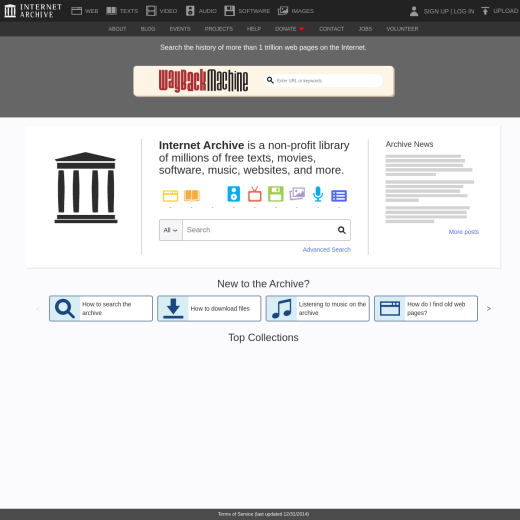This screenshot has height=520, width=520.
Task: Click the green floppy disk software icon
Action: coord(276,194)
